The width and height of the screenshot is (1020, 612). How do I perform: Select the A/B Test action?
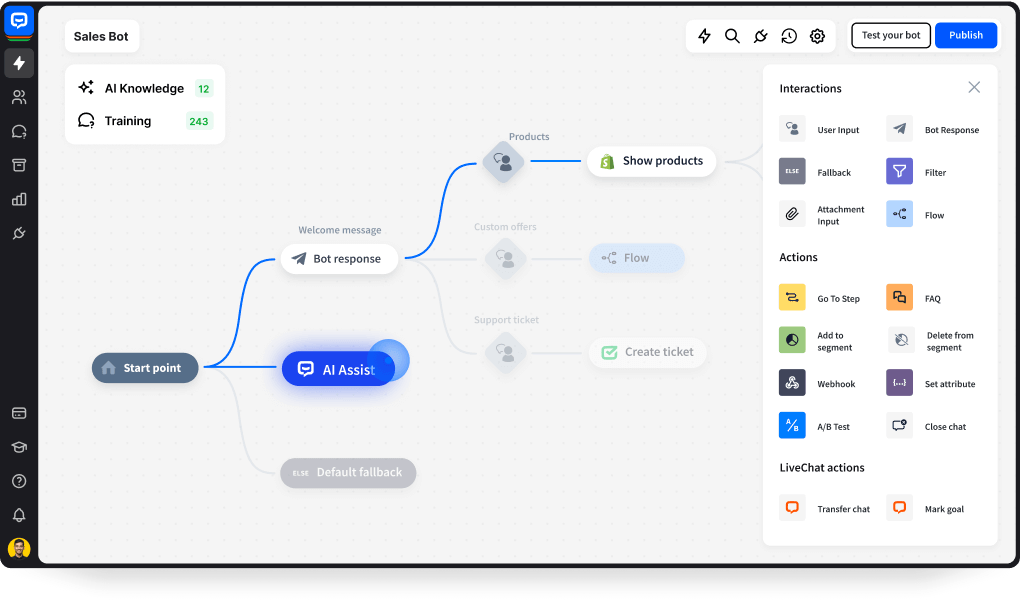point(816,425)
